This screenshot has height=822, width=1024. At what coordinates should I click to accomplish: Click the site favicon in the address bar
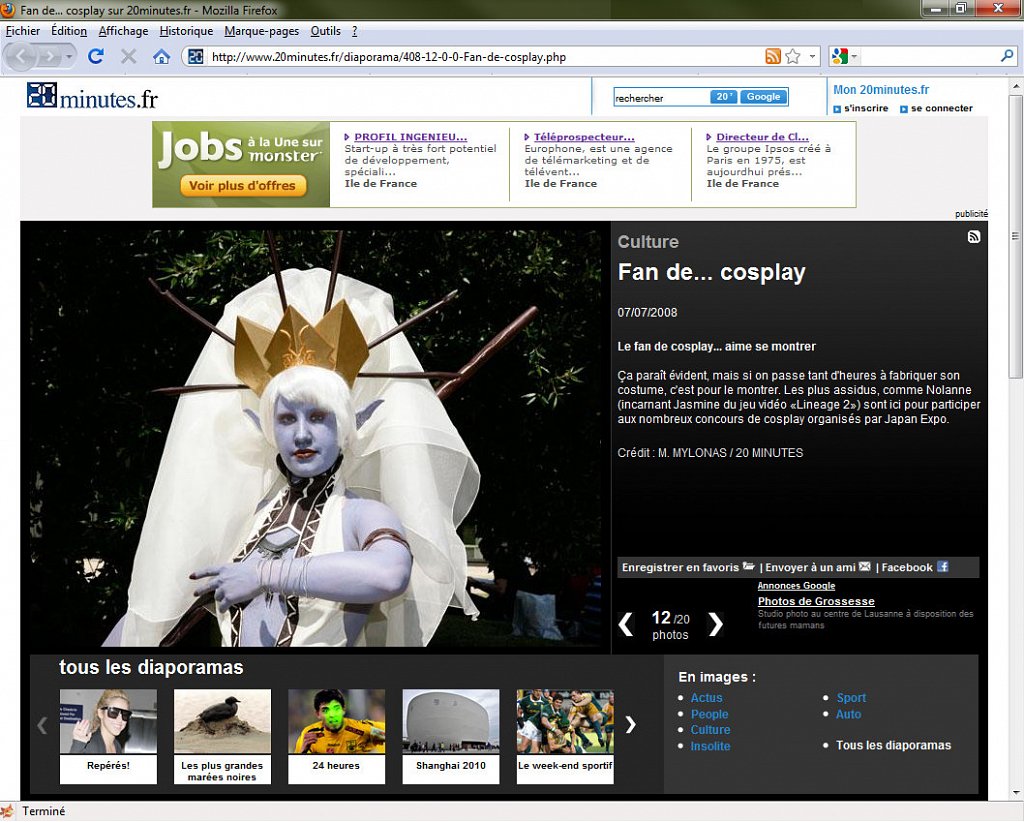click(195, 57)
